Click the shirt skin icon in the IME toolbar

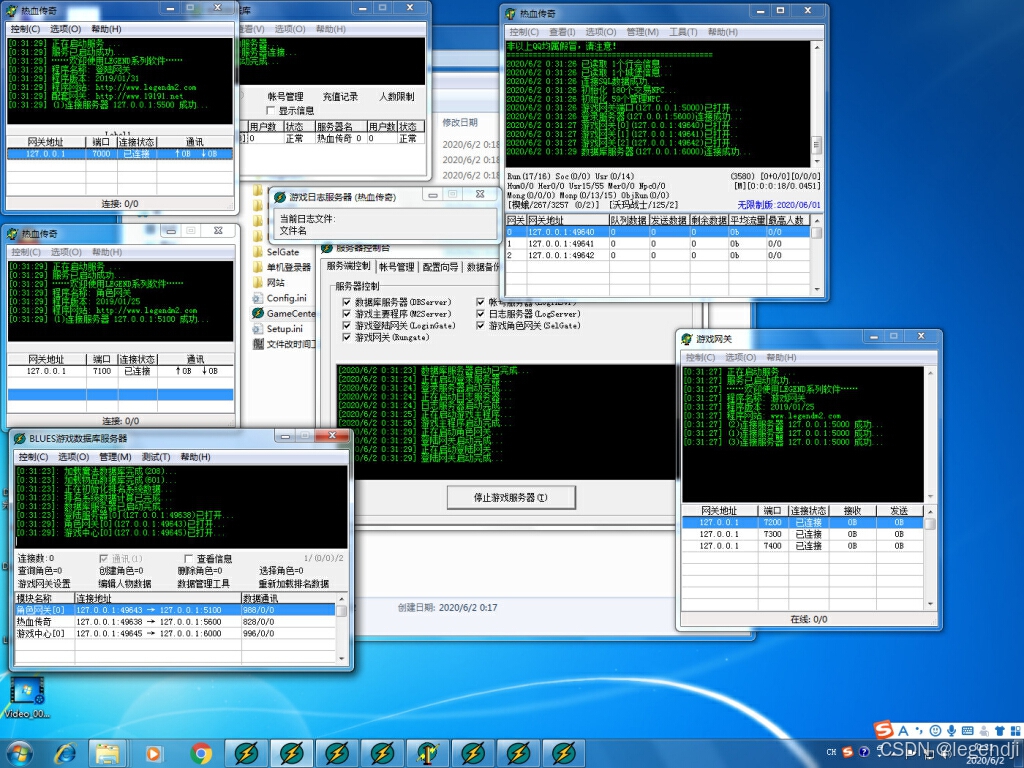pyautogui.click(x=1000, y=730)
